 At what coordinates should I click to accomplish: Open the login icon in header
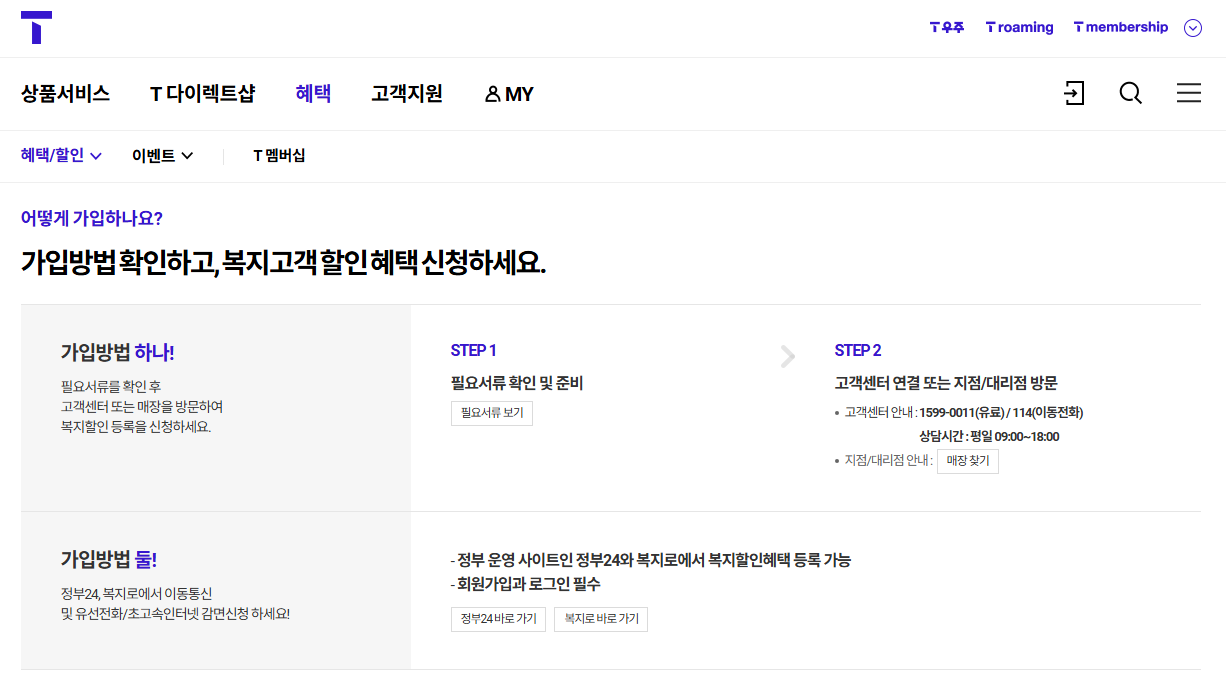coord(1074,93)
